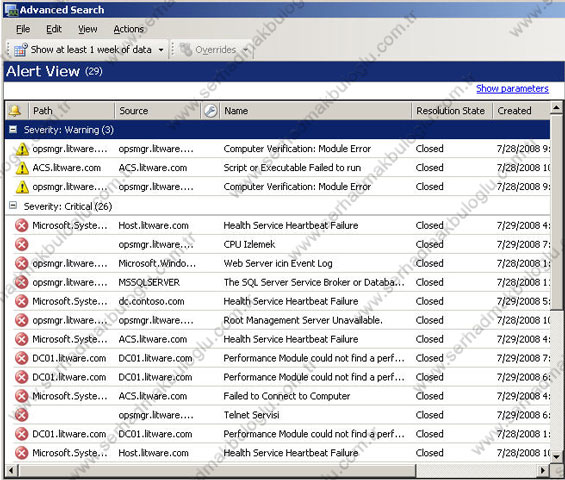The width and height of the screenshot is (565, 480).
Task: Collapse the Severity: Critical group
Action: (x=13, y=205)
